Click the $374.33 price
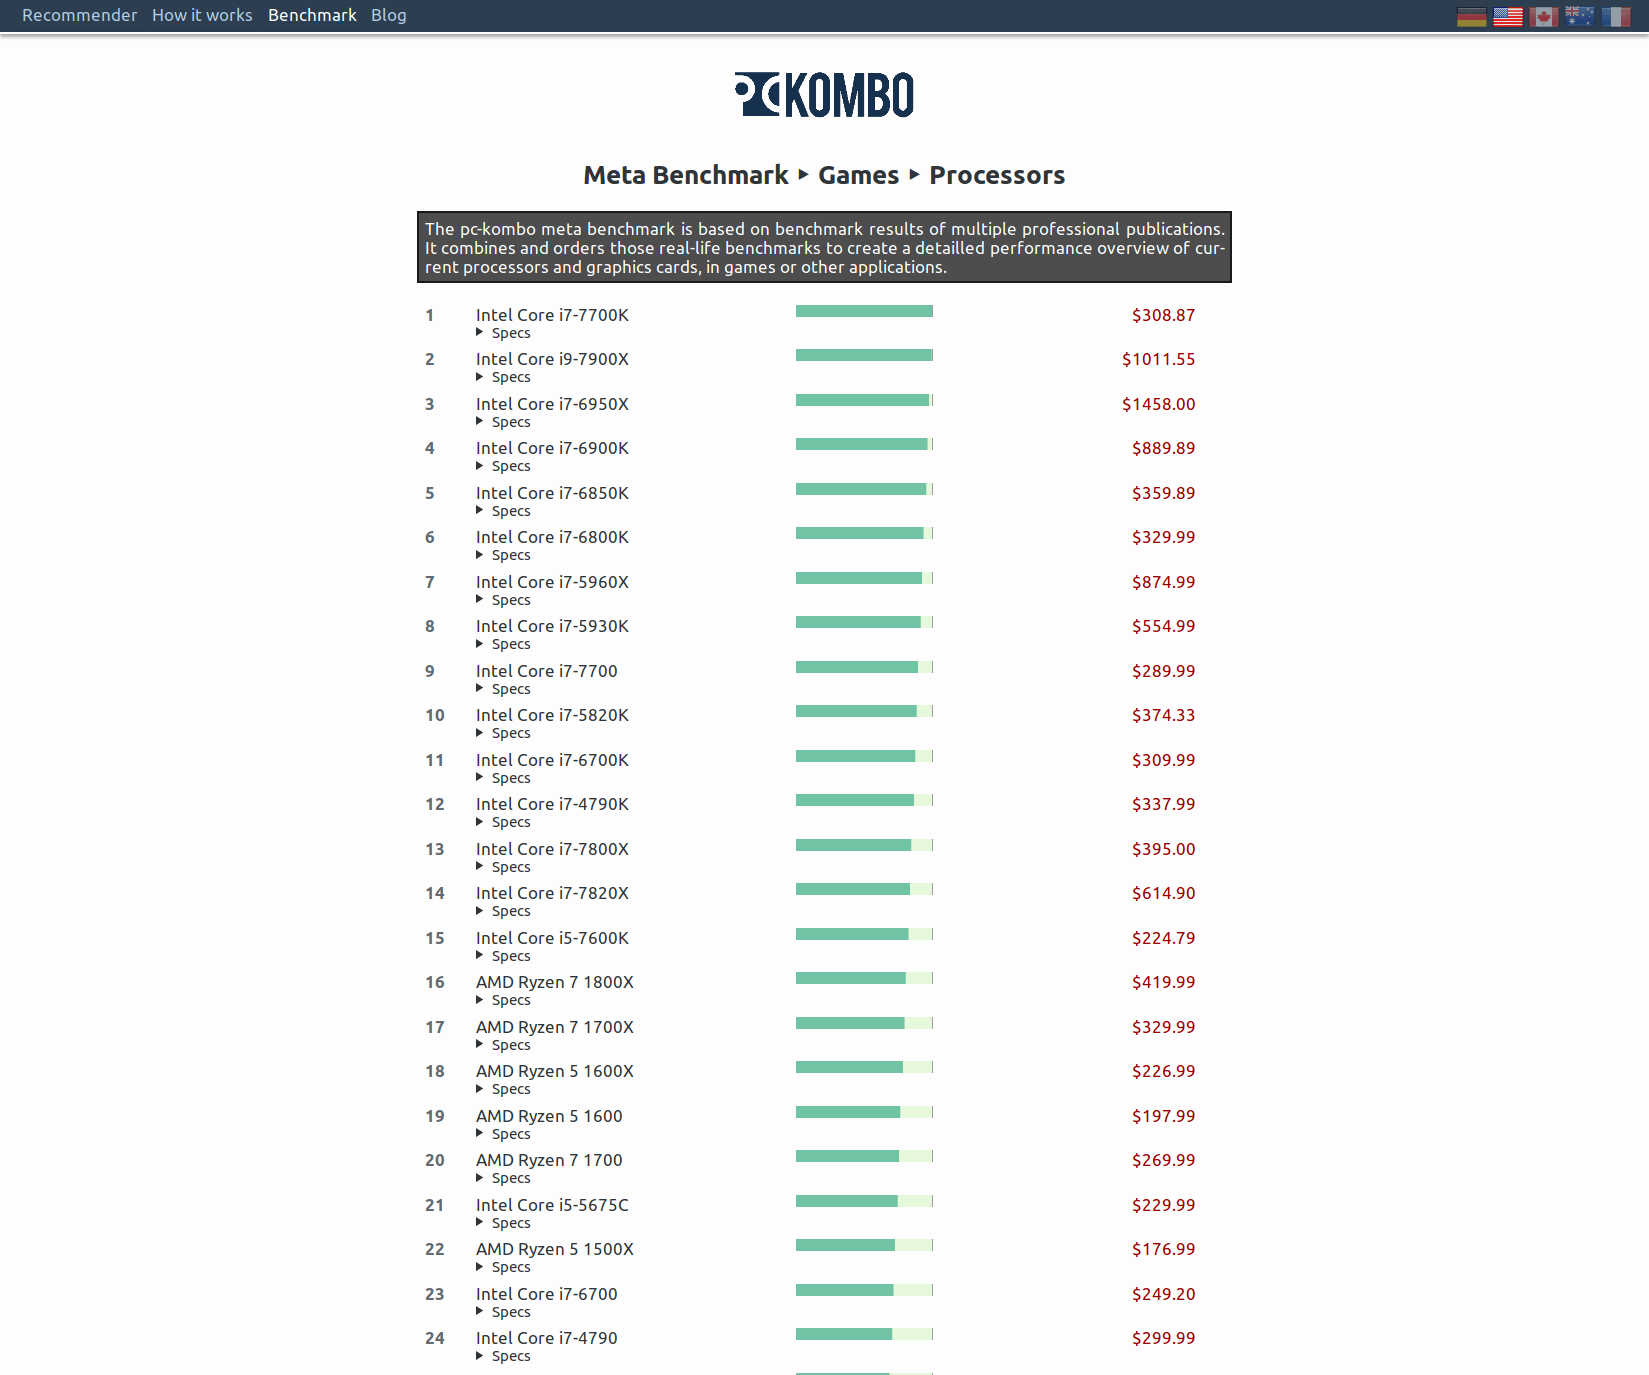Viewport: 1649px width, 1375px height. click(1163, 715)
